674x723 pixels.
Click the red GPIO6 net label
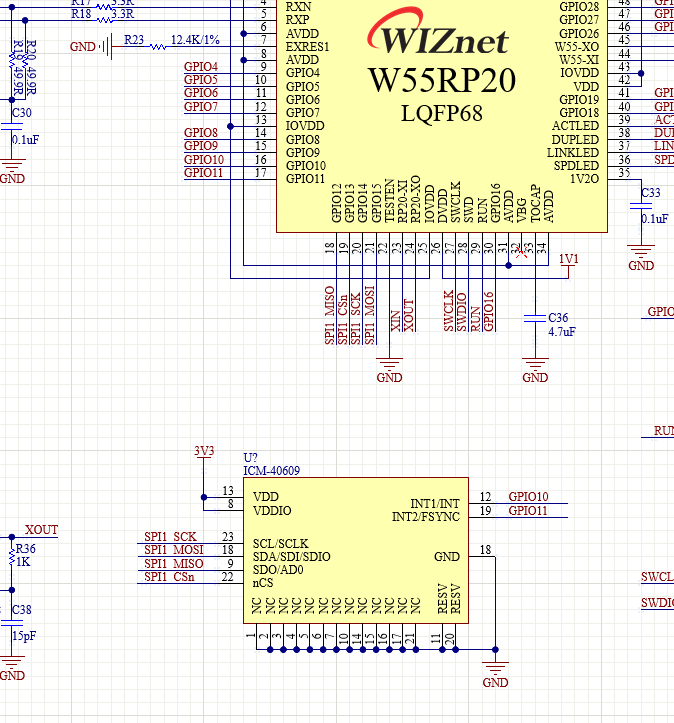coord(201,93)
